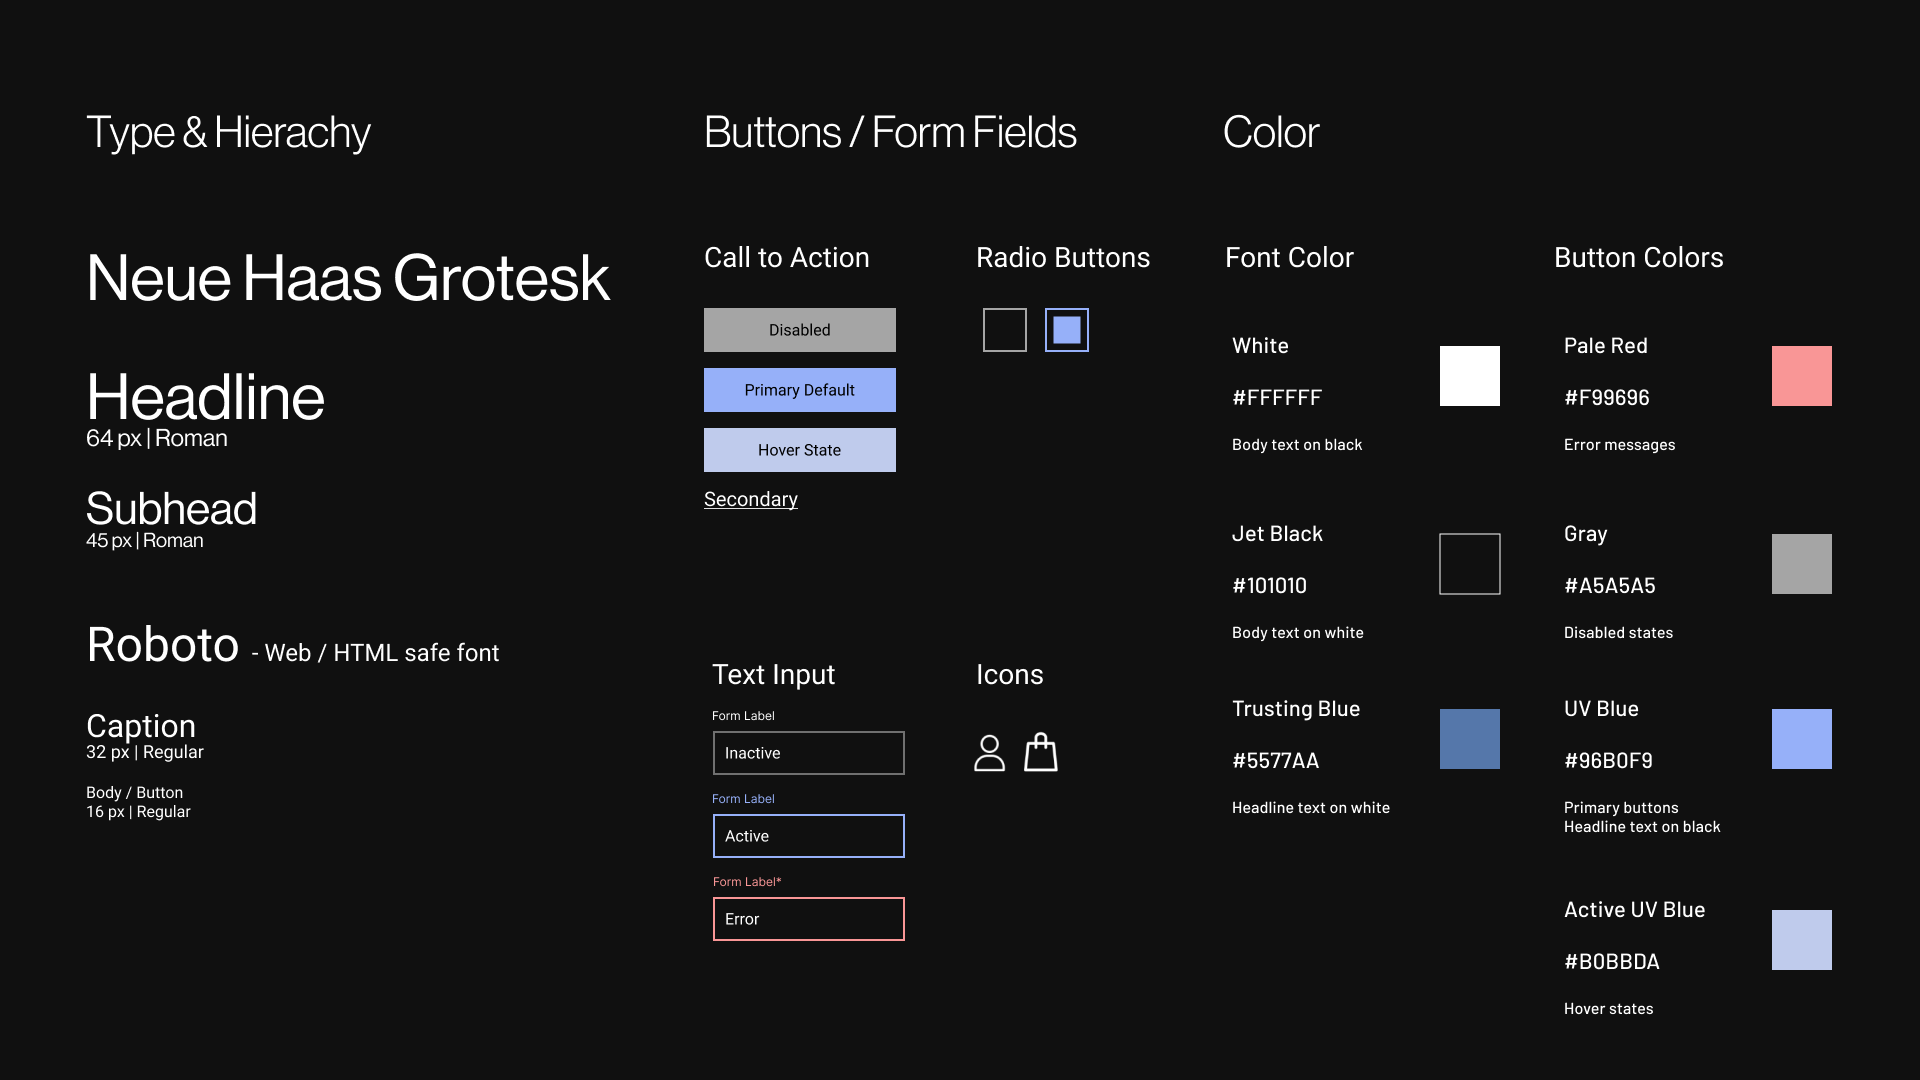Click the Neue Haas Grotesk heading
Viewport: 1920px width, 1080px height.
(347, 278)
